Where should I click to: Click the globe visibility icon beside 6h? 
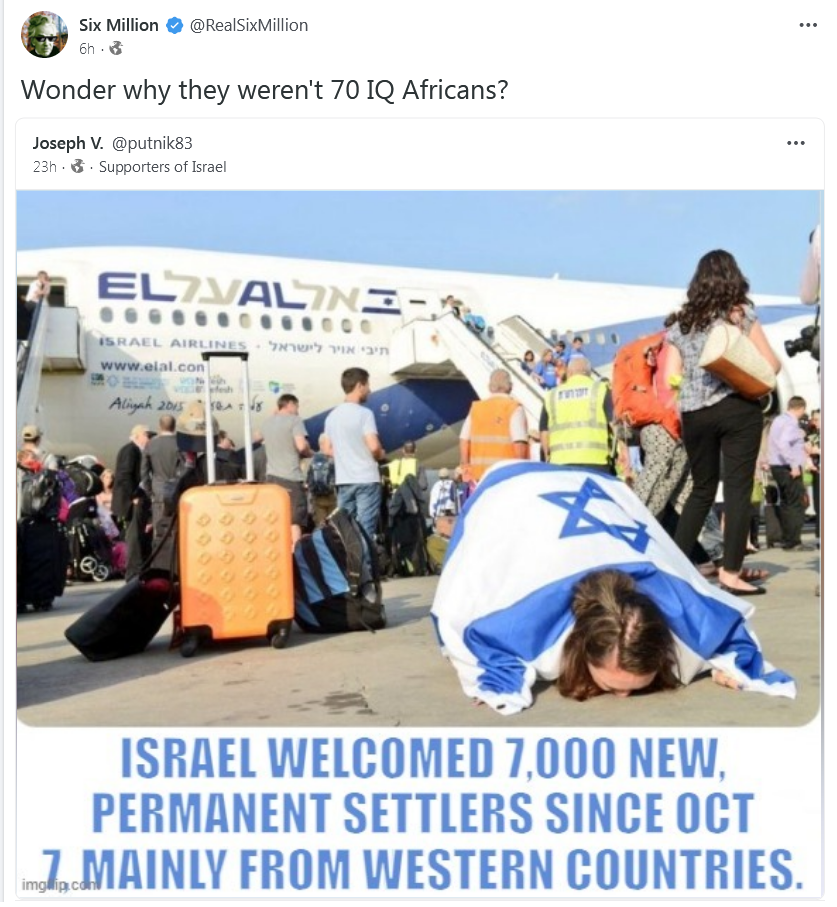coord(116,49)
